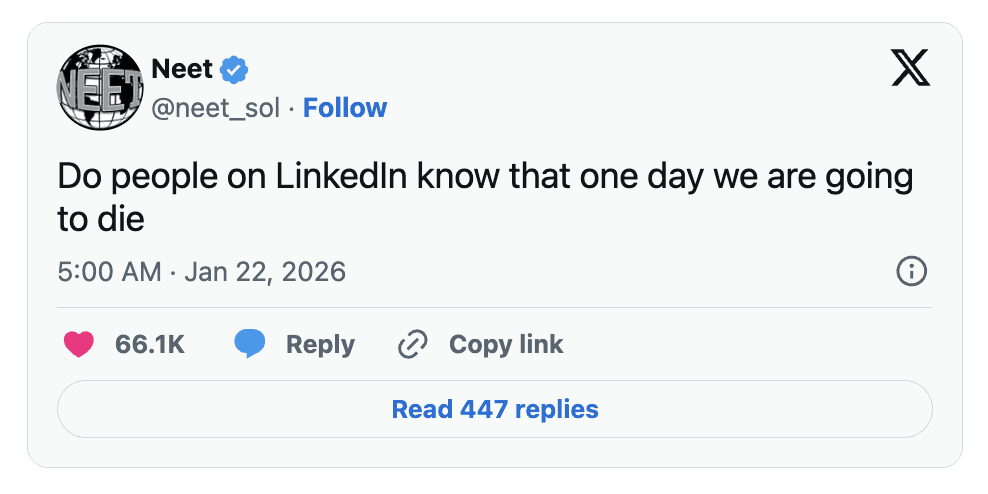Image resolution: width=988 pixels, height=494 pixels.
Task: Click the Reply text label
Action: click(x=320, y=345)
